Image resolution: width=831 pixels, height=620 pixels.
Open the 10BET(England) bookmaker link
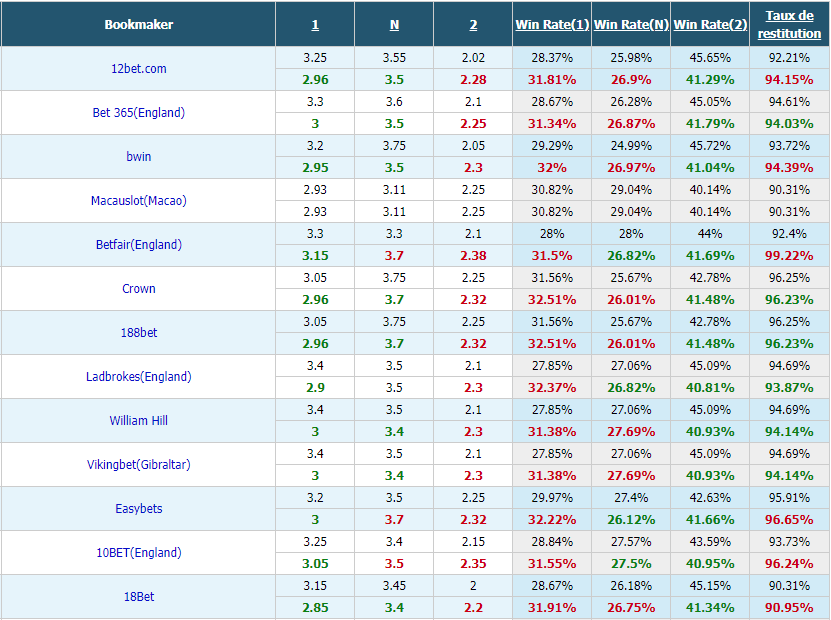138,552
